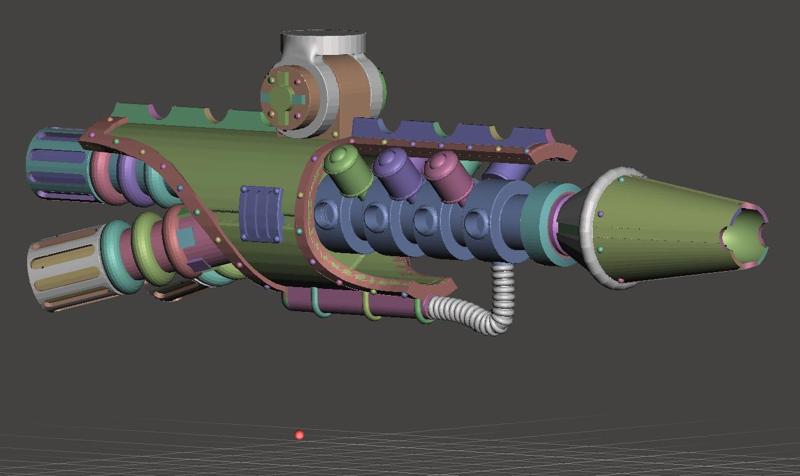Select the round scope mounted on top

point(322,84)
